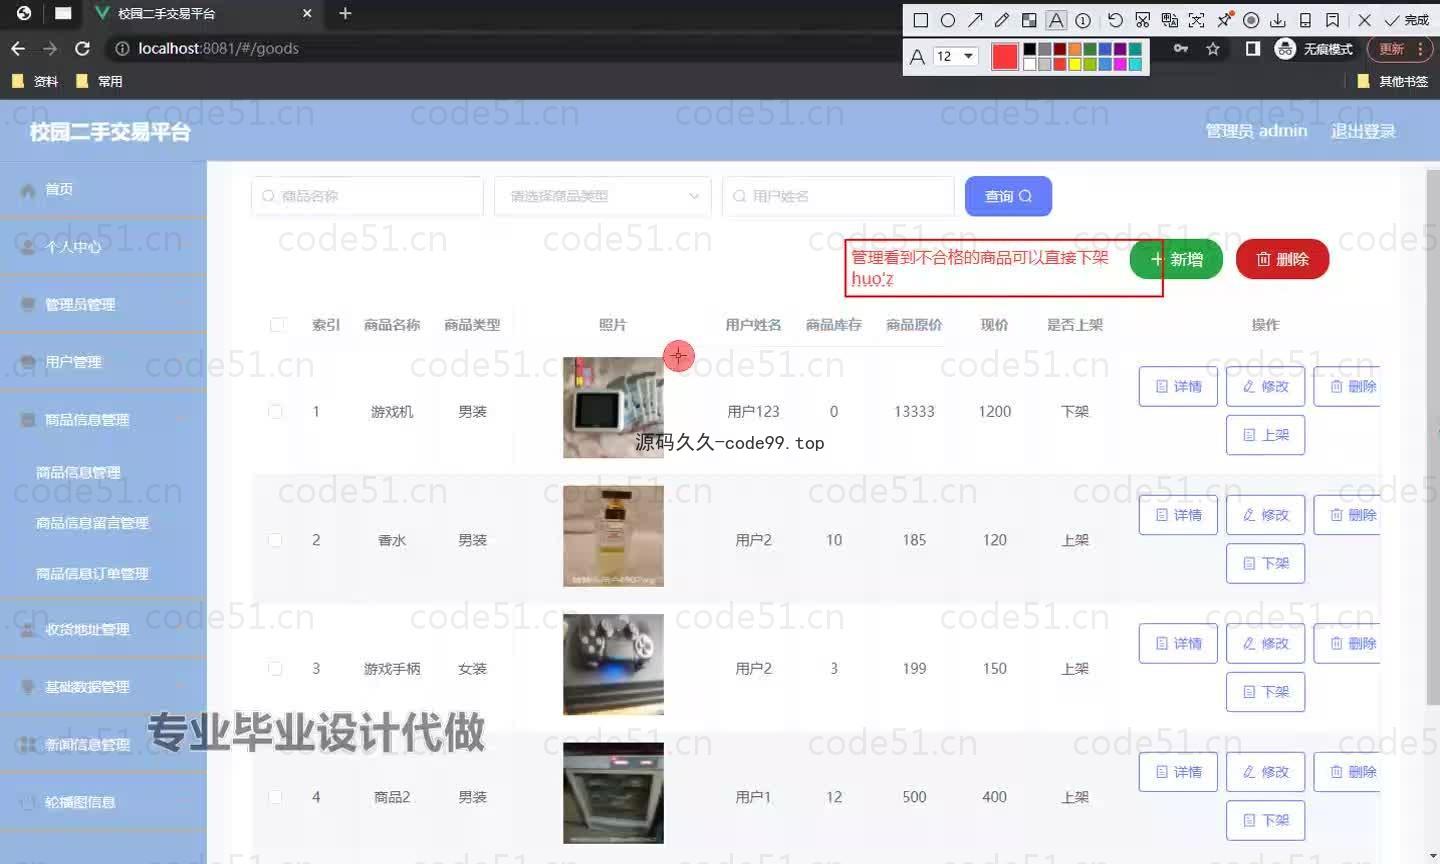
Task: Click the phone icon in screenshot toolbar
Action: 1305,20
